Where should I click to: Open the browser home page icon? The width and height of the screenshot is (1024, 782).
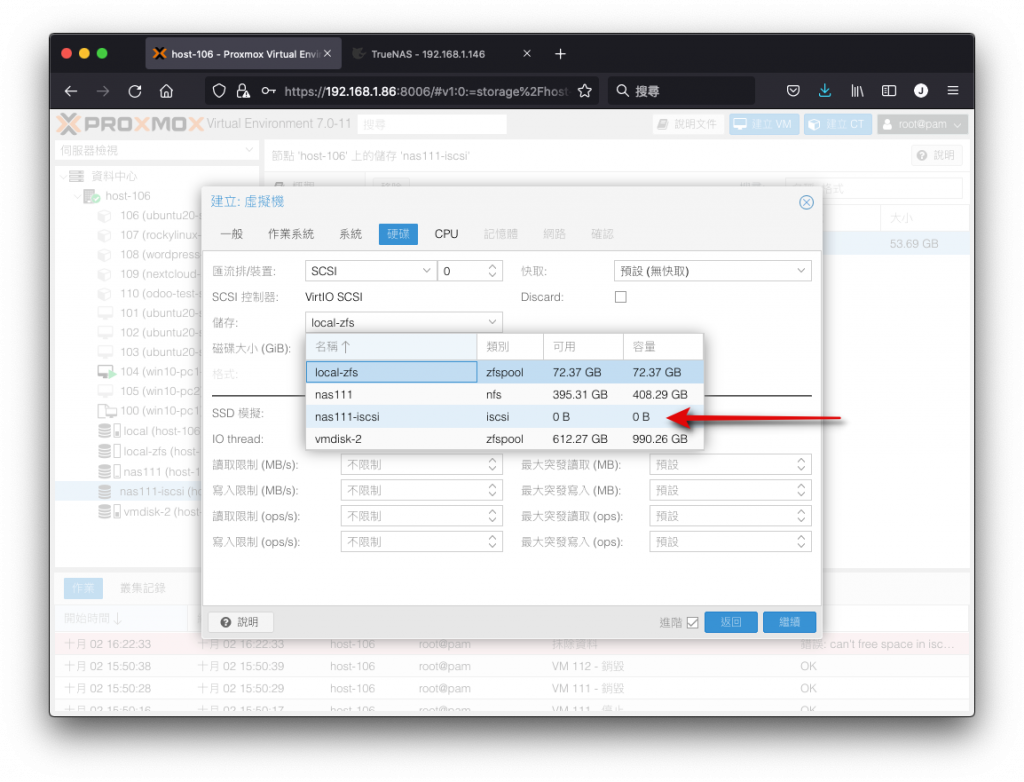(167, 91)
